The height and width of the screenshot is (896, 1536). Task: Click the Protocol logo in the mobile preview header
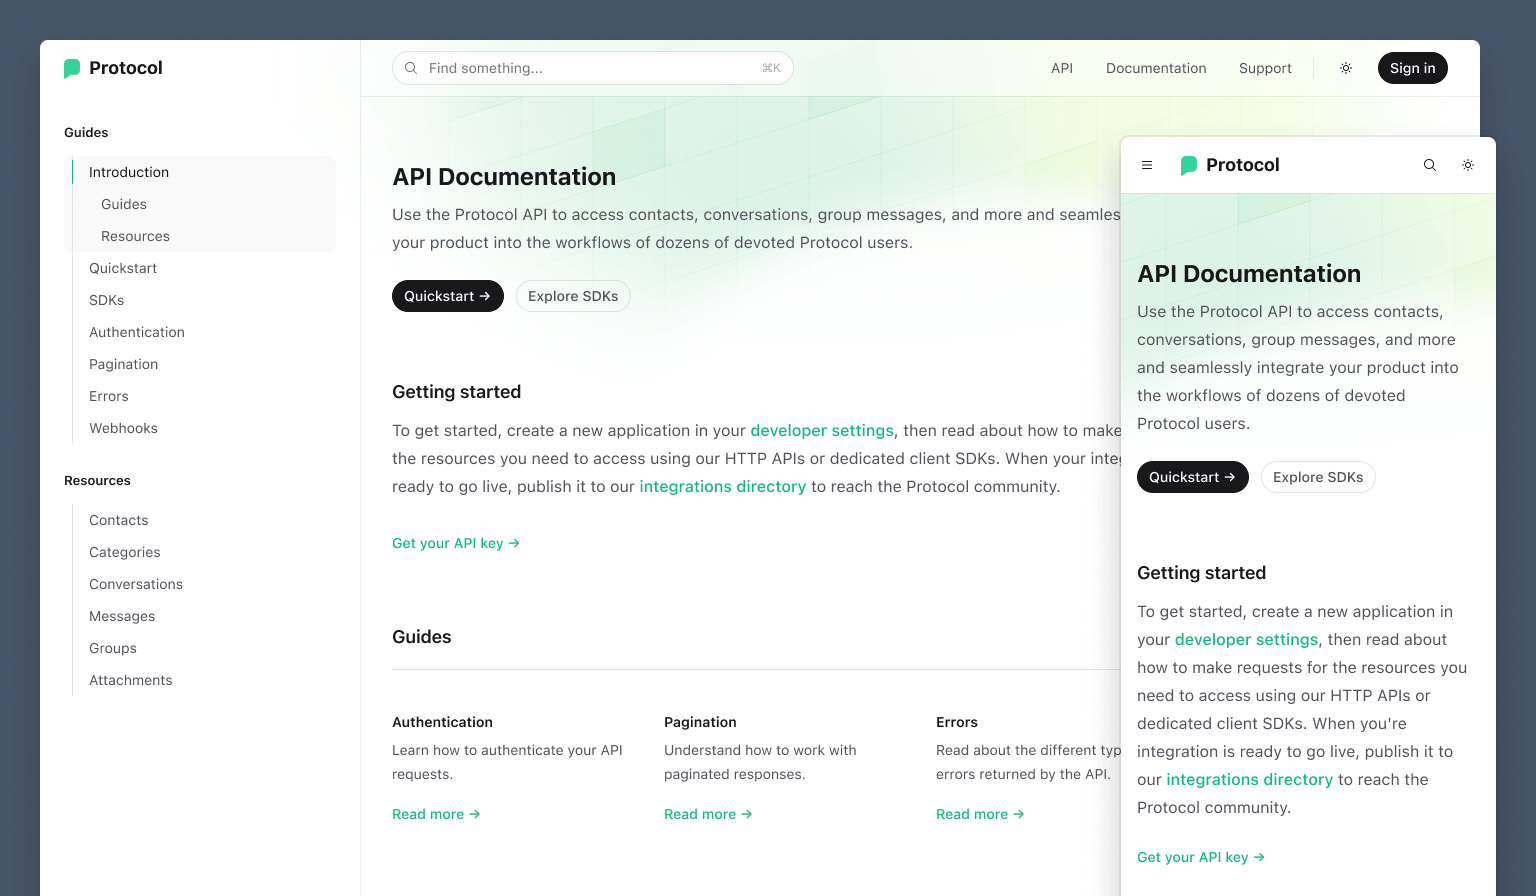coord(1229,165)
